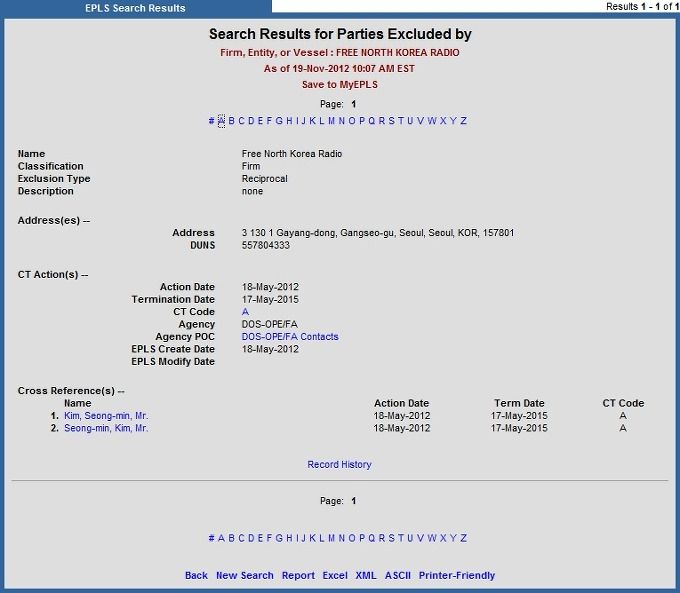Viewport: 680px width, 593px height.
Task: Click Term Date column header
Action: [519, 403]
